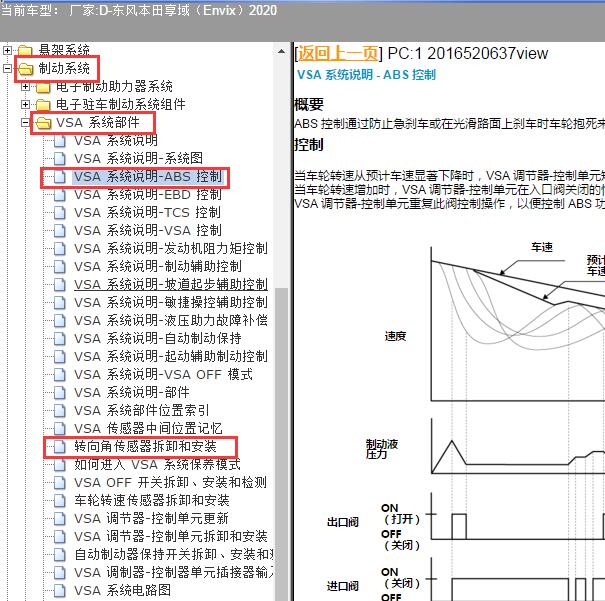Screen dimensions: 605x601
Task: Open 转向角传感器拆卸和安装 document
Action: point(145,447)
